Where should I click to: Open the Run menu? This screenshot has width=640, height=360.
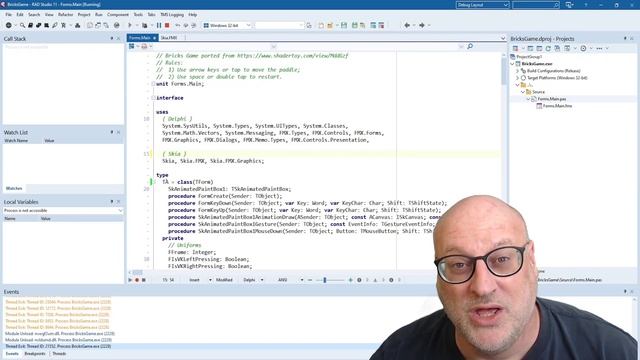coord(99,15)
